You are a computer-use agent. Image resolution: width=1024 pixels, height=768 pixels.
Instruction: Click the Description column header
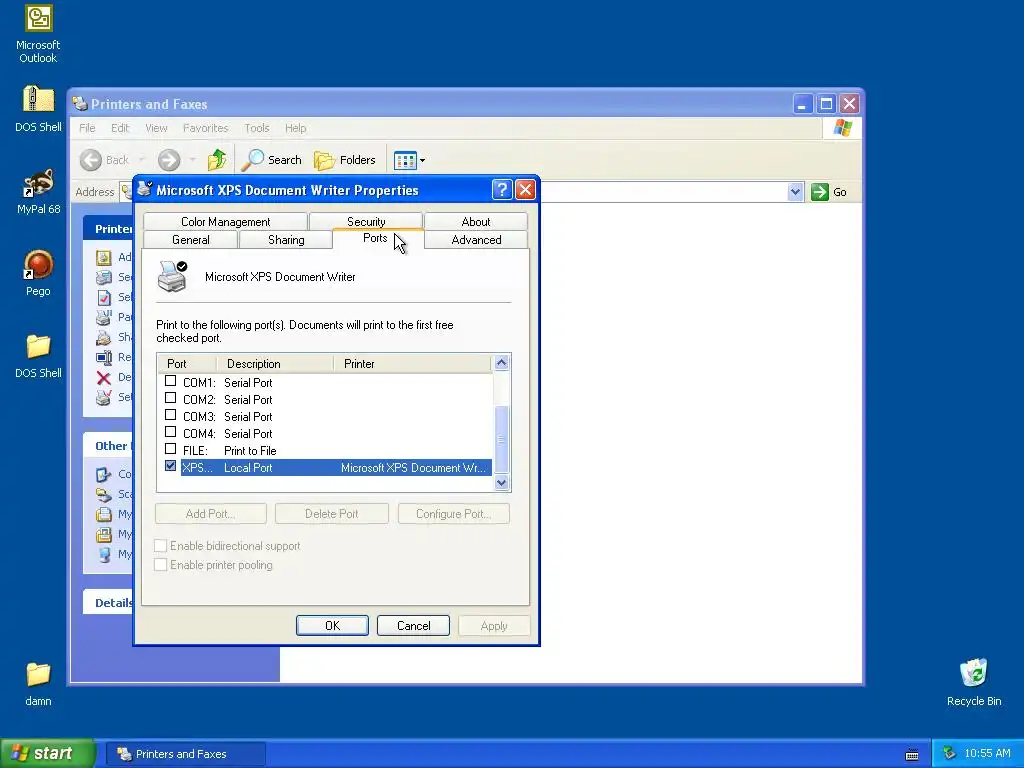pyautogui.click(x=274, y=364)
